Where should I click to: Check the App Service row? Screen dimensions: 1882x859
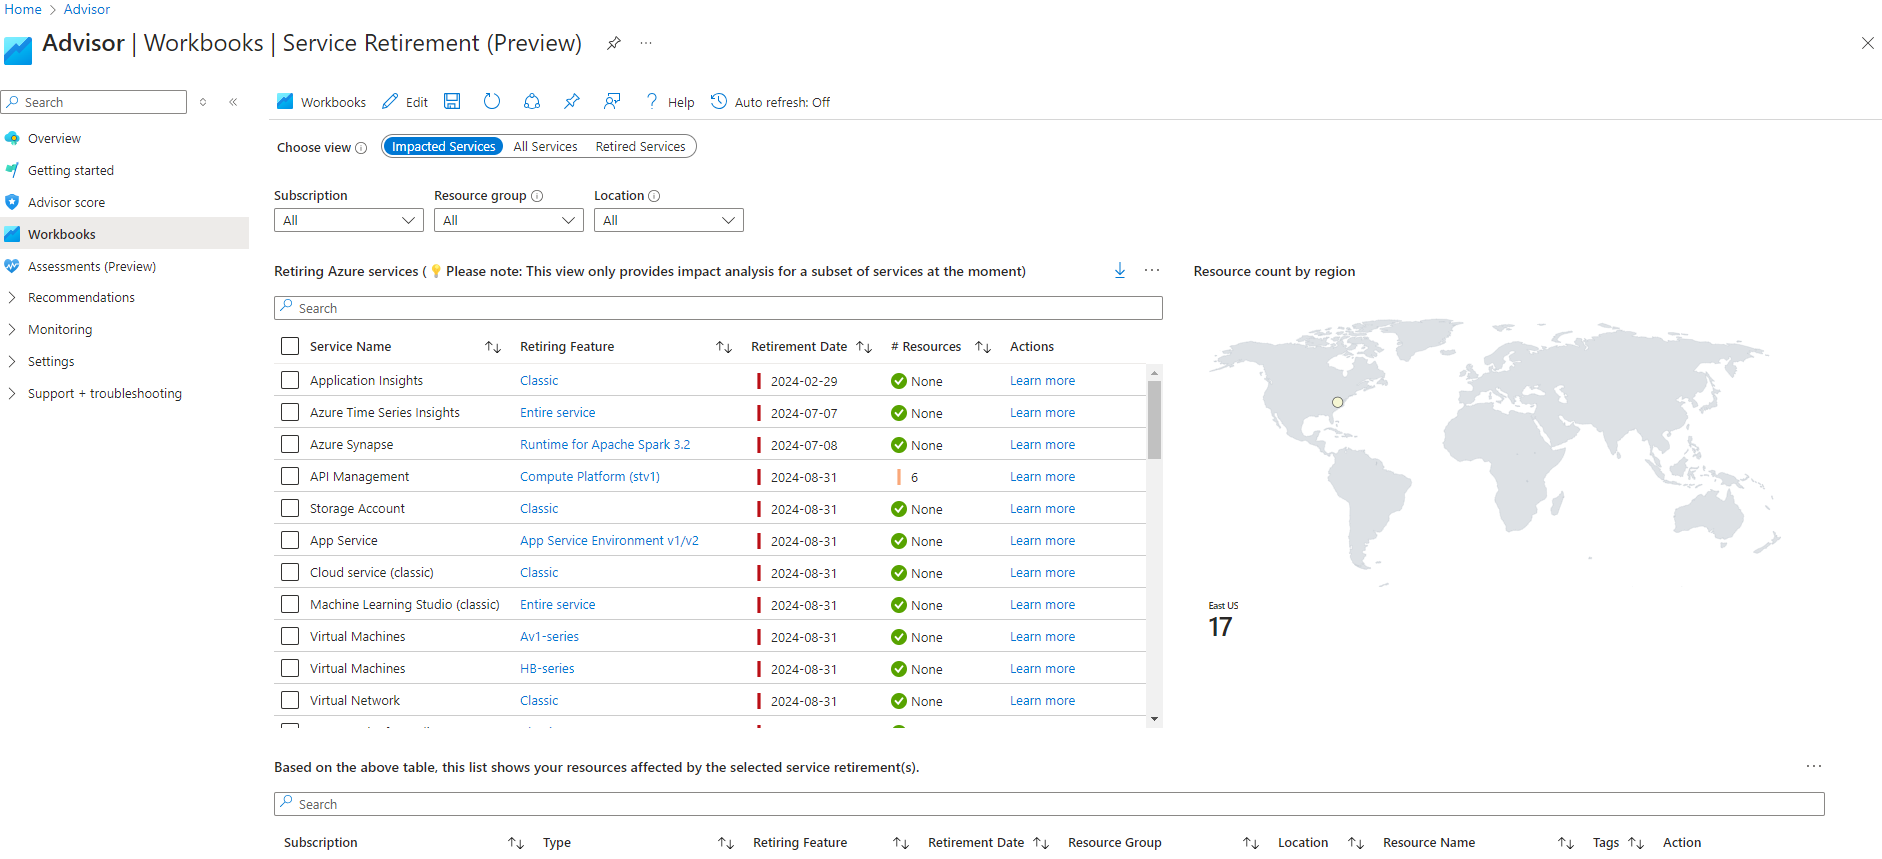[x=290, y=540]
